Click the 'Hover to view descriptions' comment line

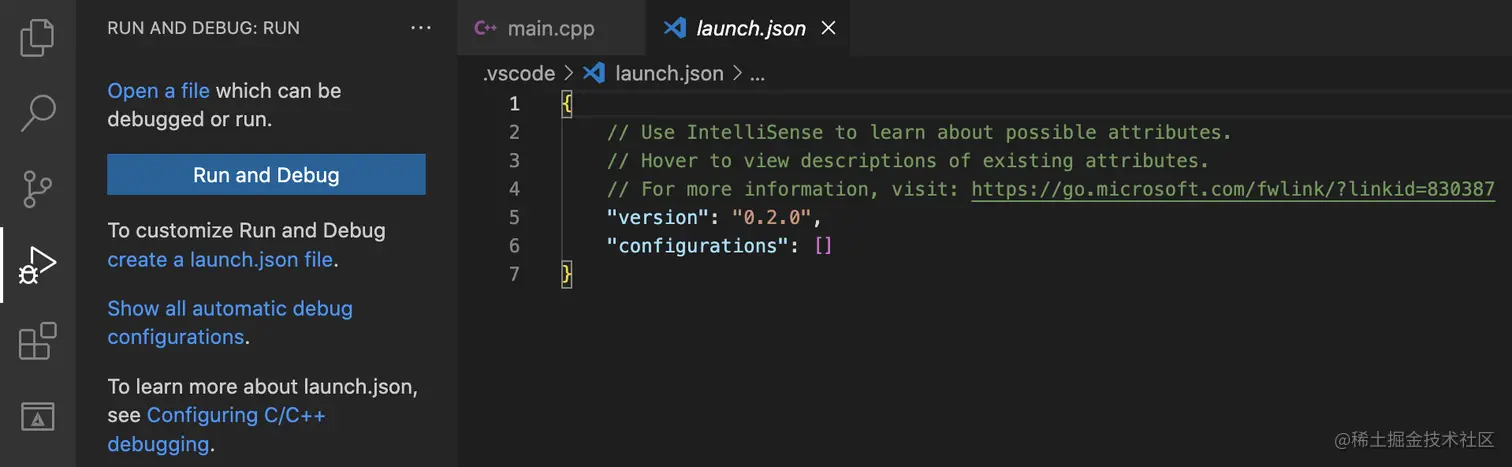(908, 160)
